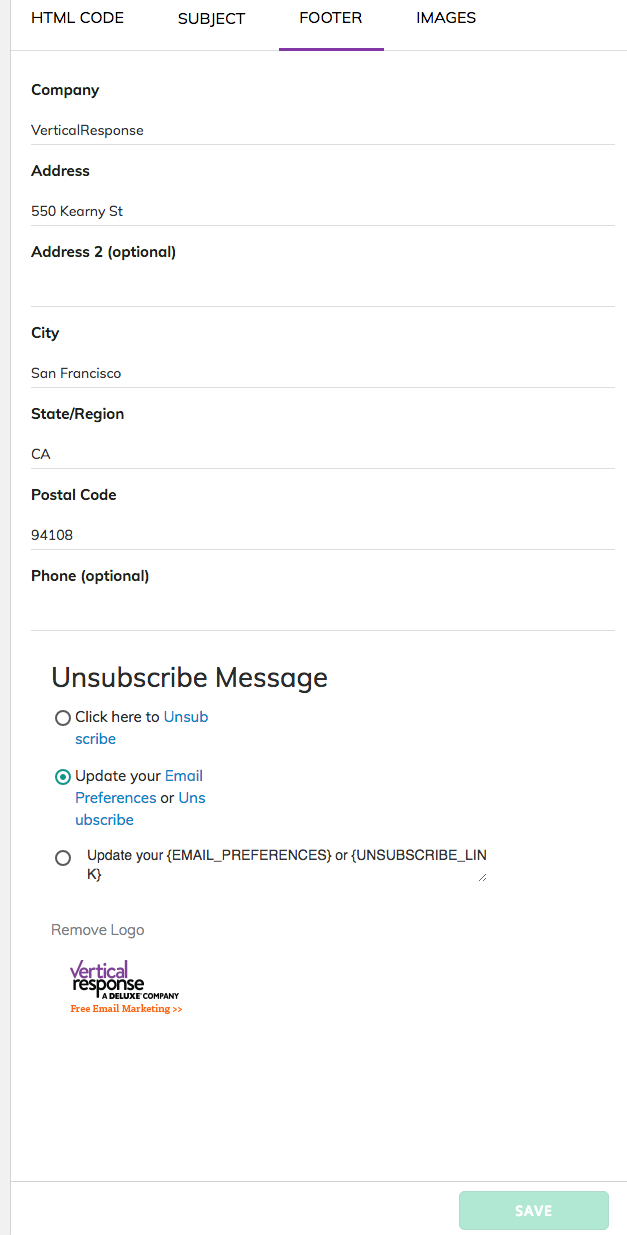Screen dimensions: 627x1235
Task: Select the custom unsubscribe message radio button
Action: coord(63,858)
